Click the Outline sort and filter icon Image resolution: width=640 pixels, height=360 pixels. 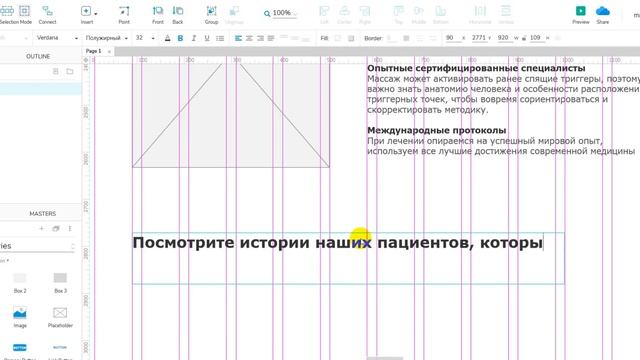tap(56, 71)
